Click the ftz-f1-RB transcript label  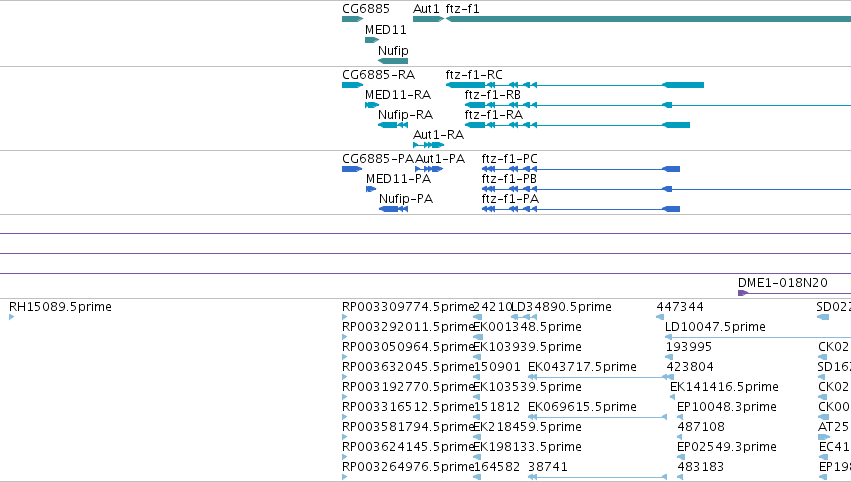(x=492, y=95)
